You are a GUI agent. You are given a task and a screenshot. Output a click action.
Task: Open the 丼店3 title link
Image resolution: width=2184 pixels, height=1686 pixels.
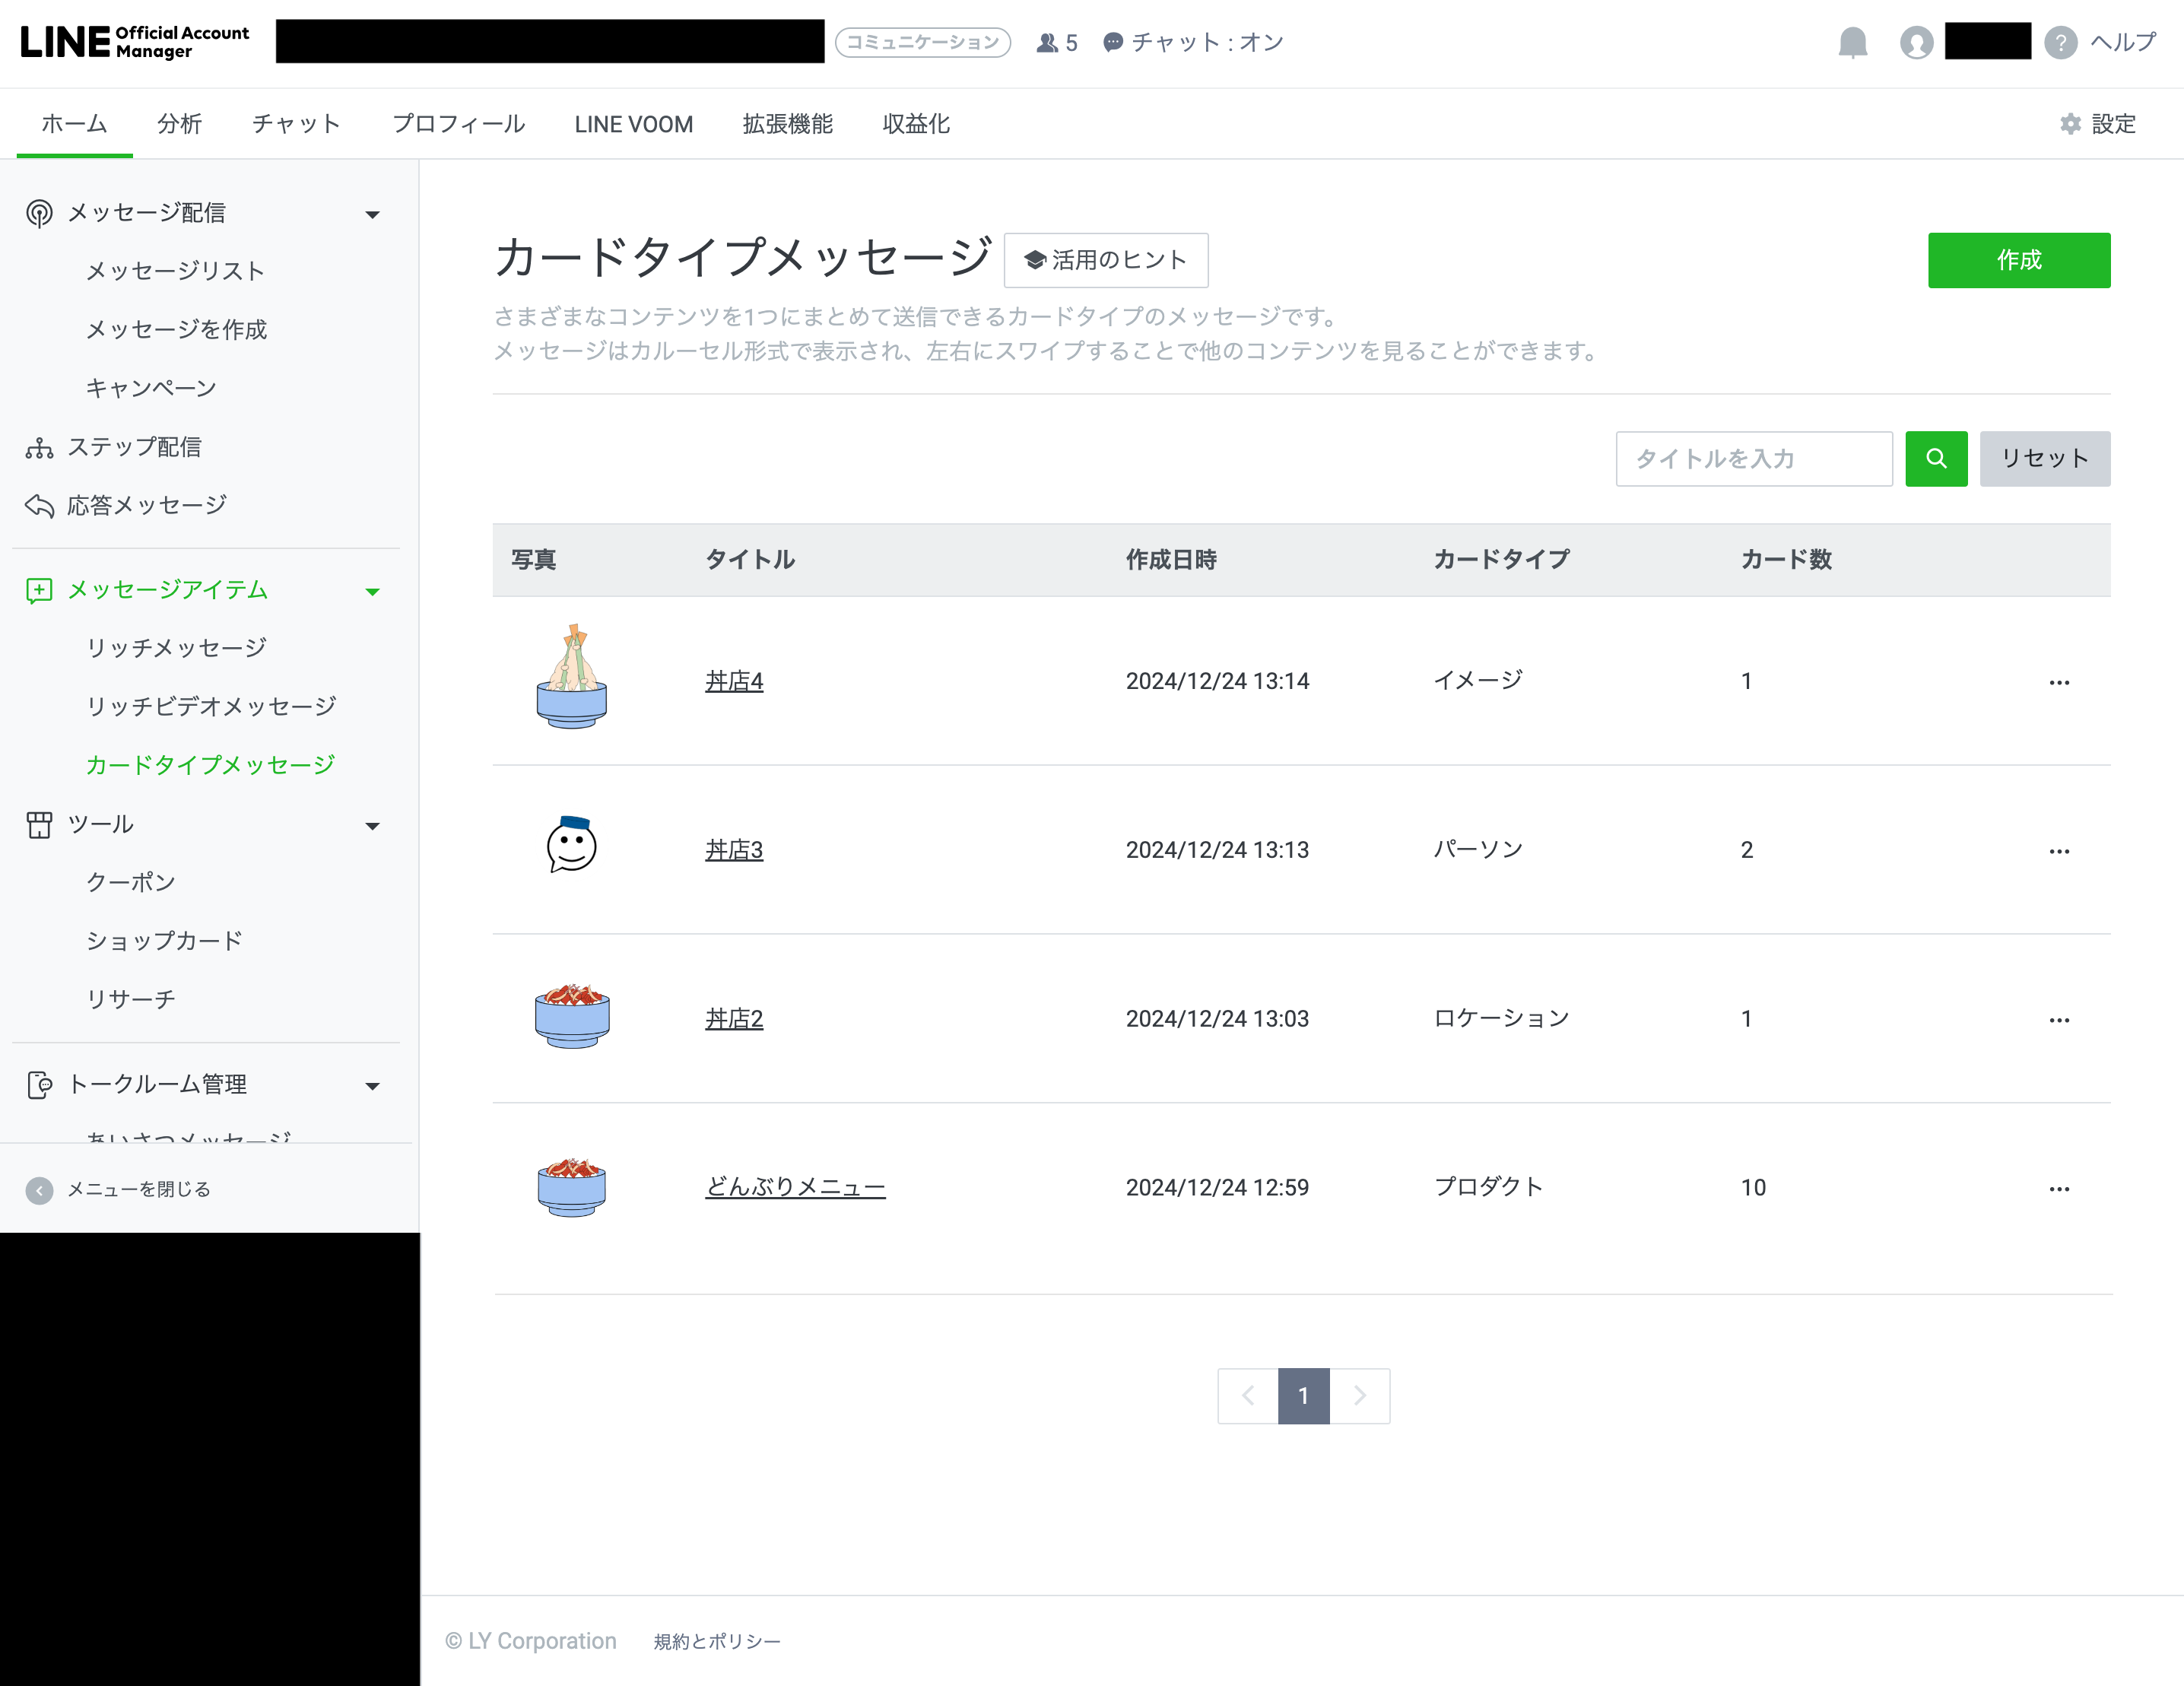coord(733,850)
